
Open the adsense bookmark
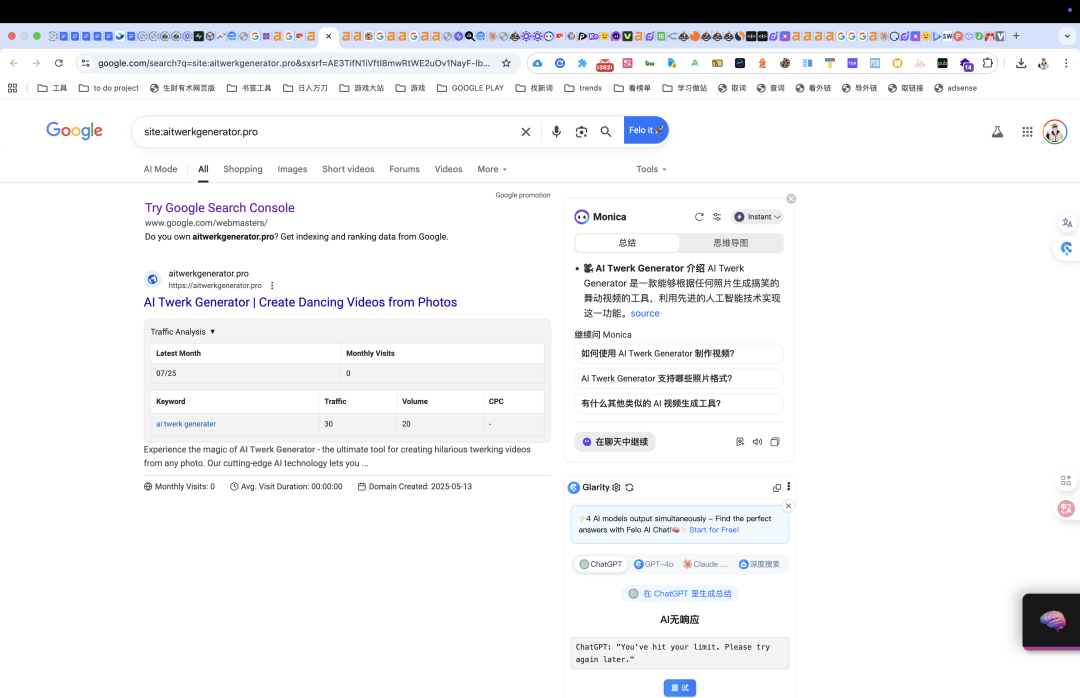(955, 88)
